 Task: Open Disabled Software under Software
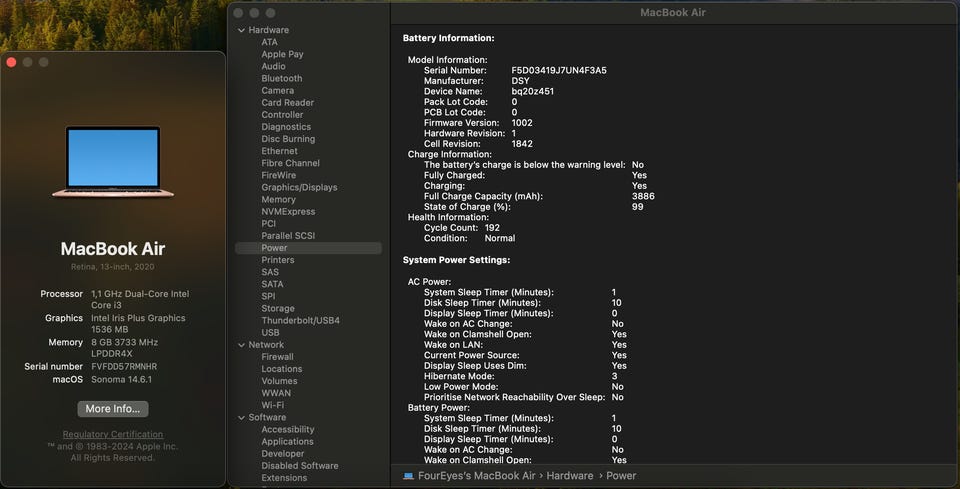click(299, 465)
